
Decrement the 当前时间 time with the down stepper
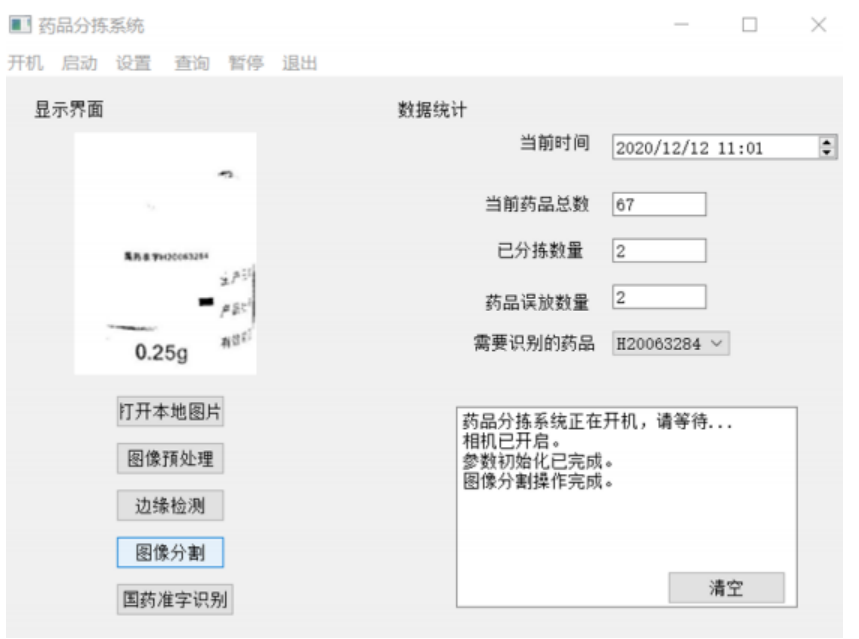[827, 152]
